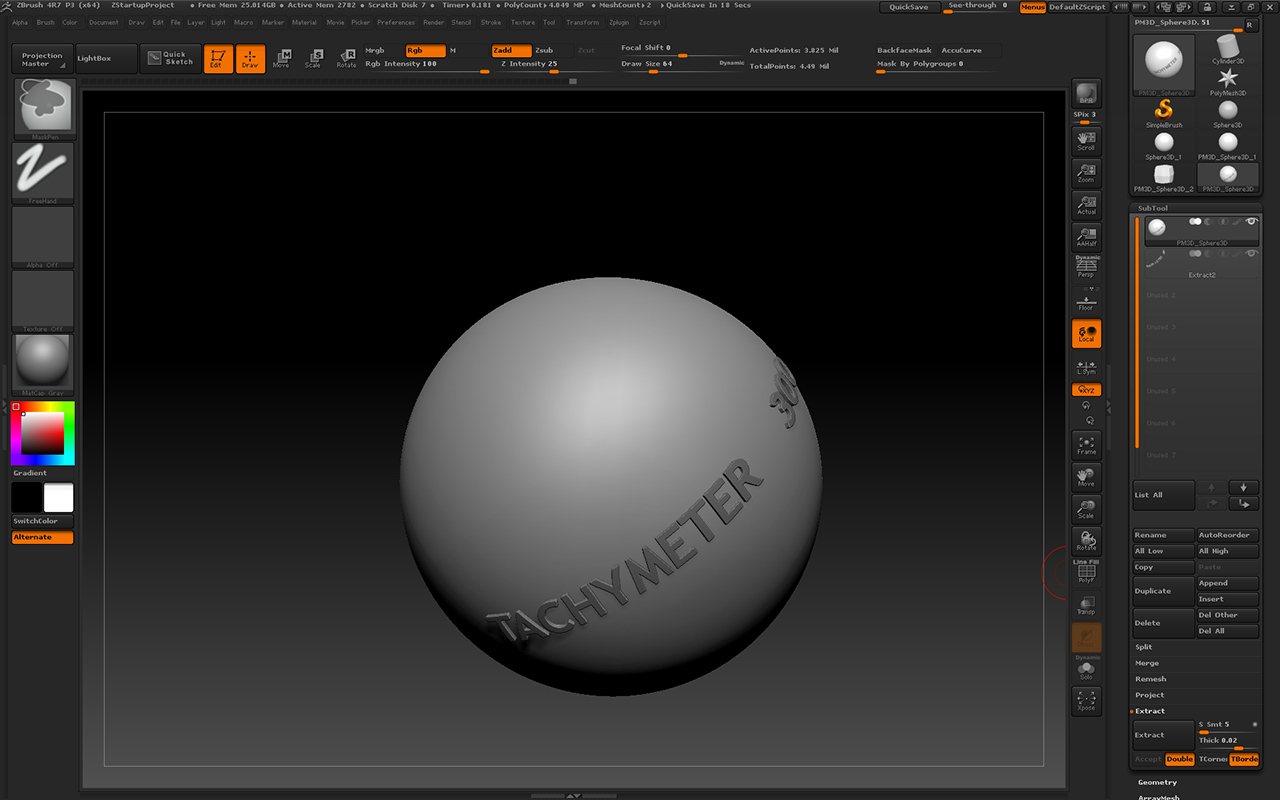Screen dimensions: 1280x800
Task: Select the Sphere3D tool
Action: (1228, 114)
